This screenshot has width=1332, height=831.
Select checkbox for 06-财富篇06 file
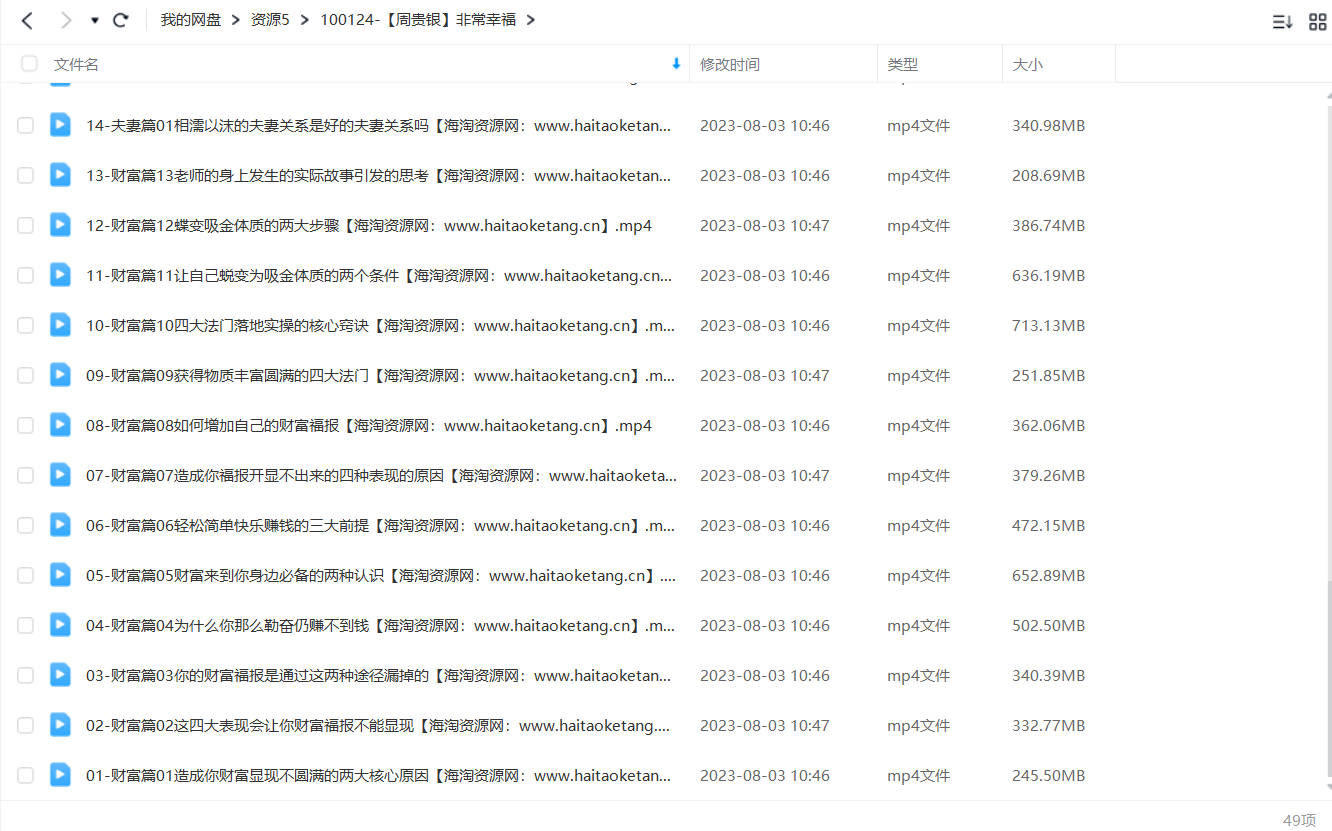(25, 525)
